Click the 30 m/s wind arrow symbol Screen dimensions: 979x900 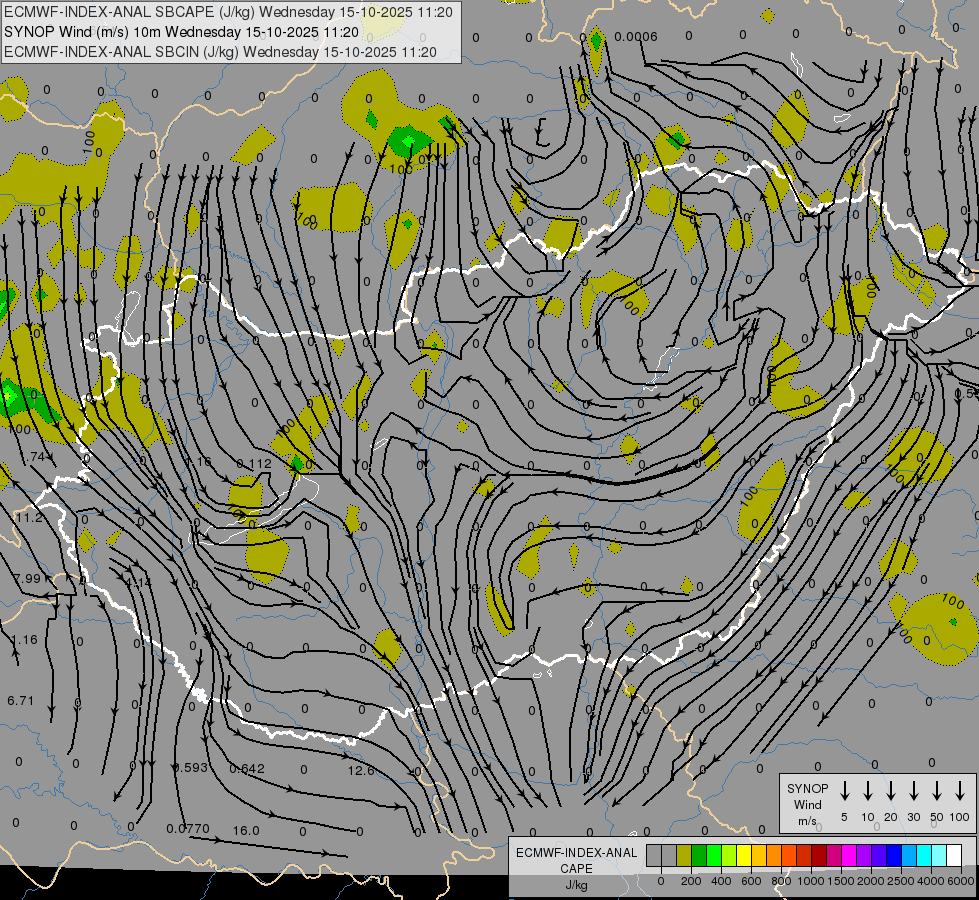coord(913,790)
